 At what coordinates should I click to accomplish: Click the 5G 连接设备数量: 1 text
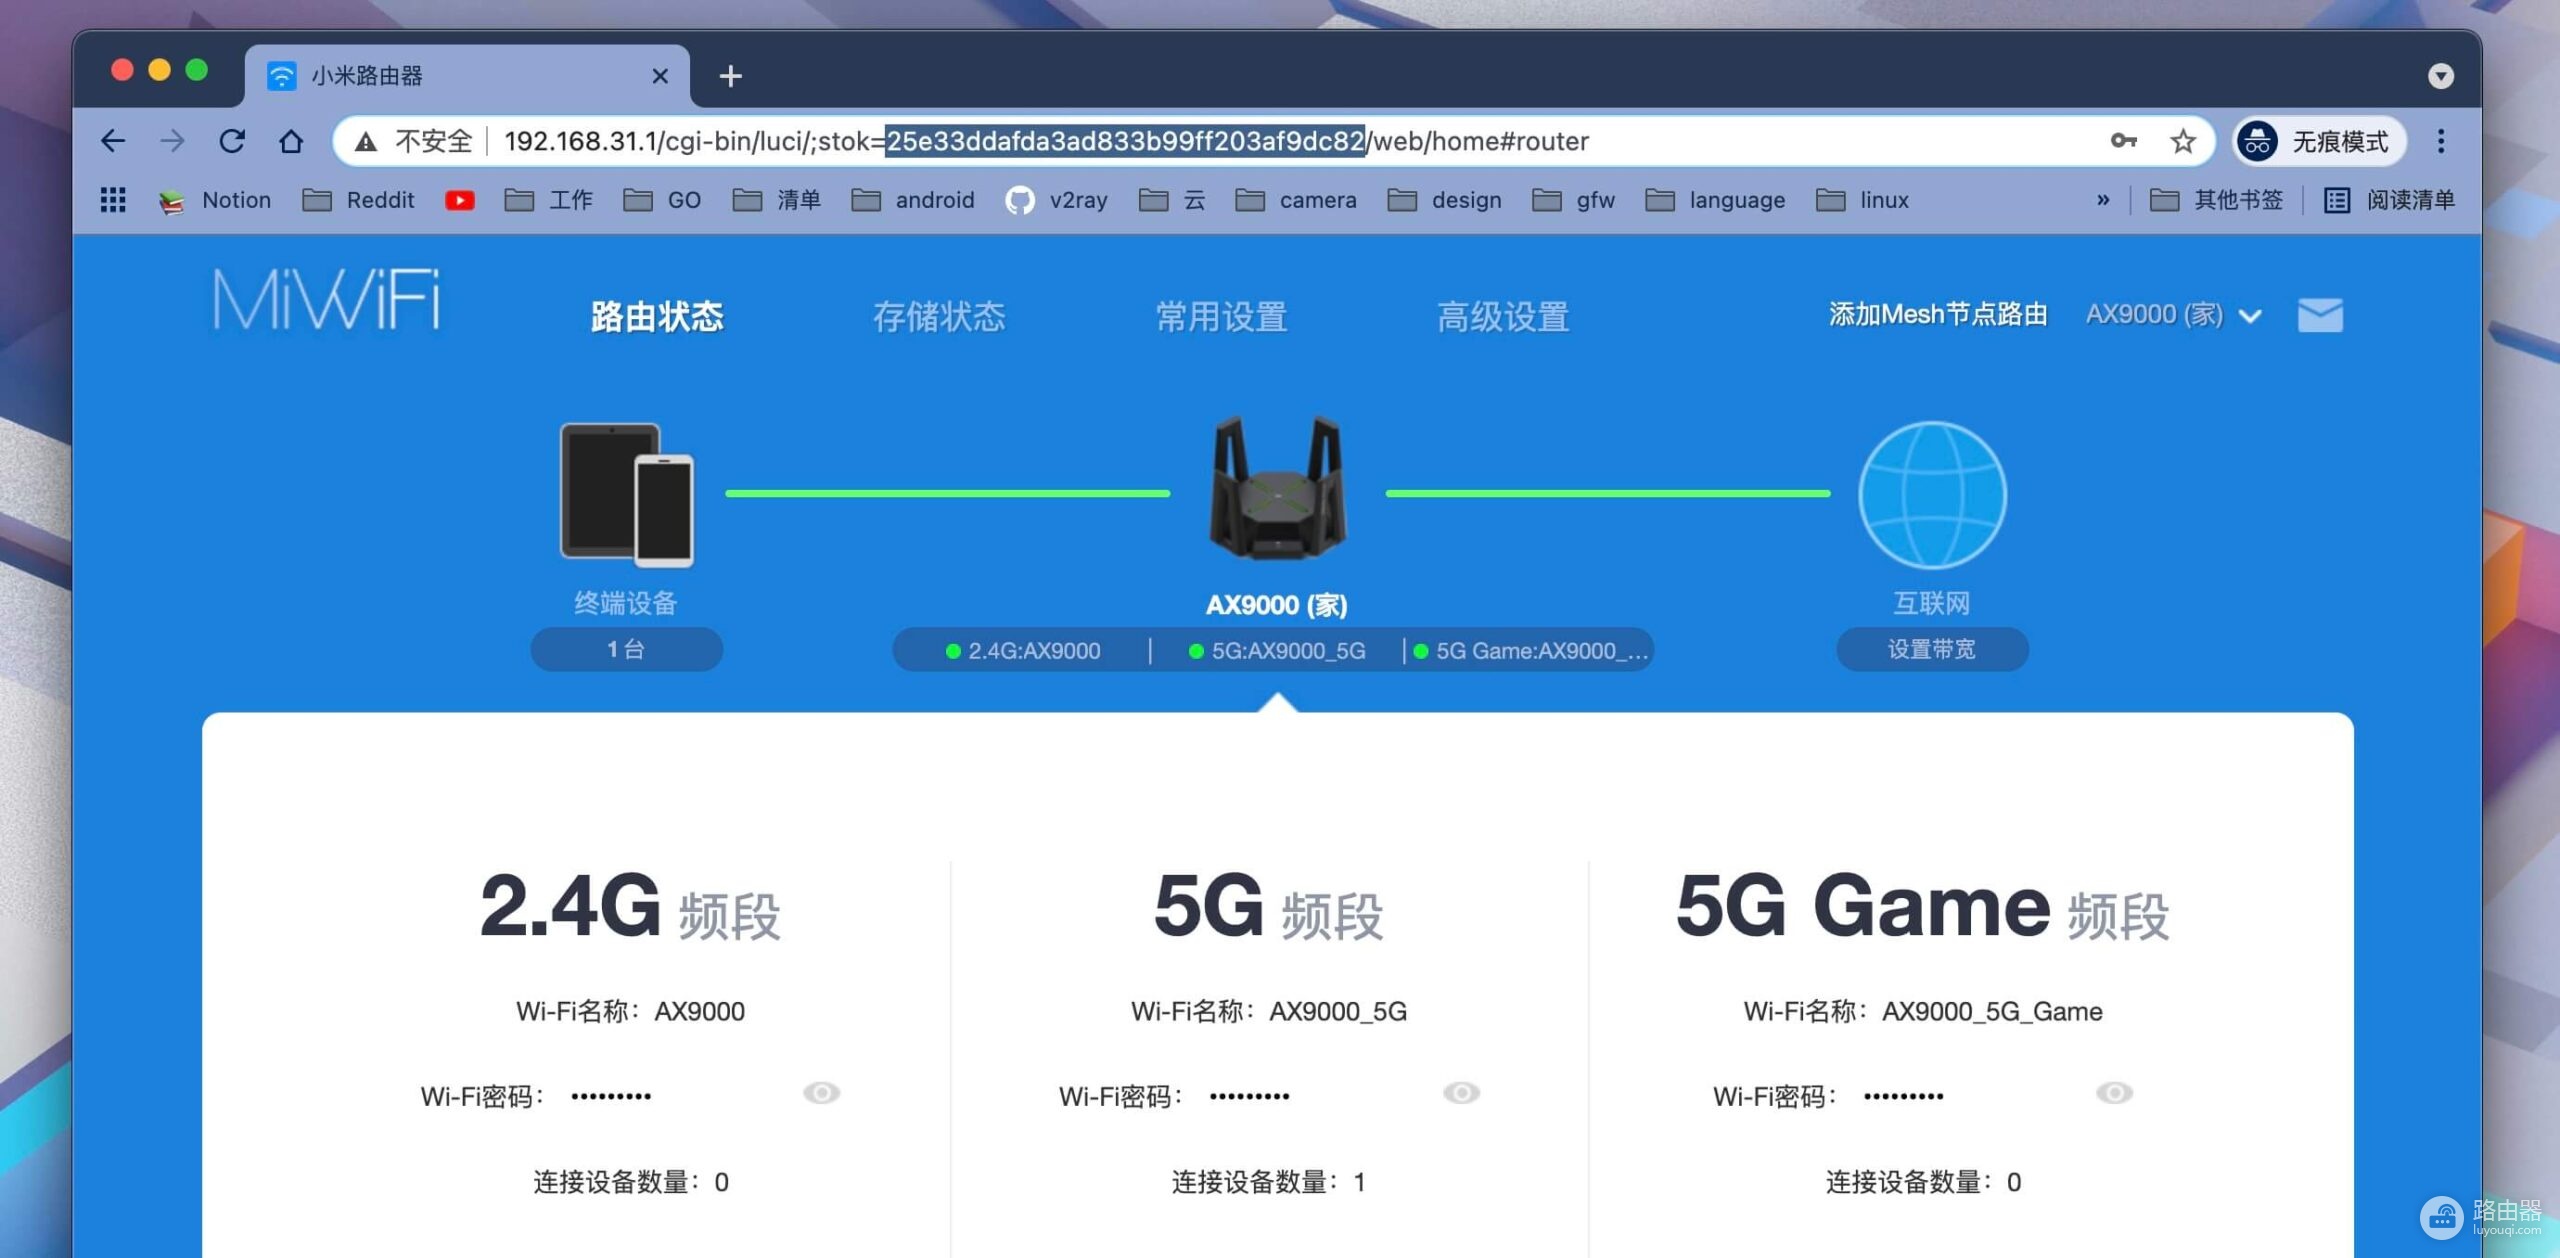[1269, 1182]
